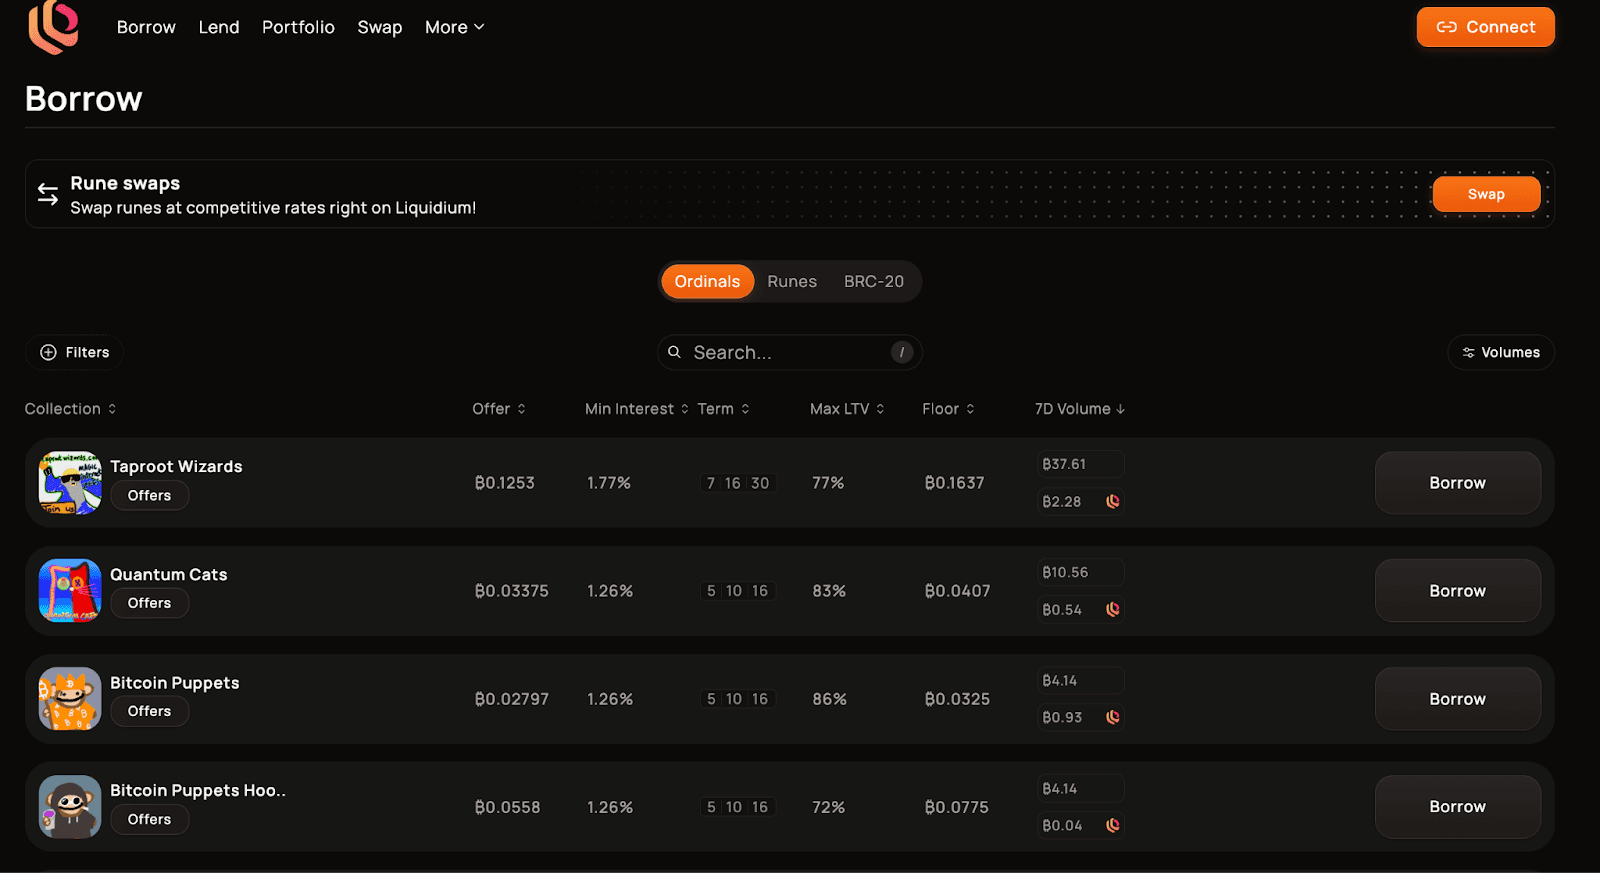
Task: Open the Swap page from navigation
Action: coord(380,27)
